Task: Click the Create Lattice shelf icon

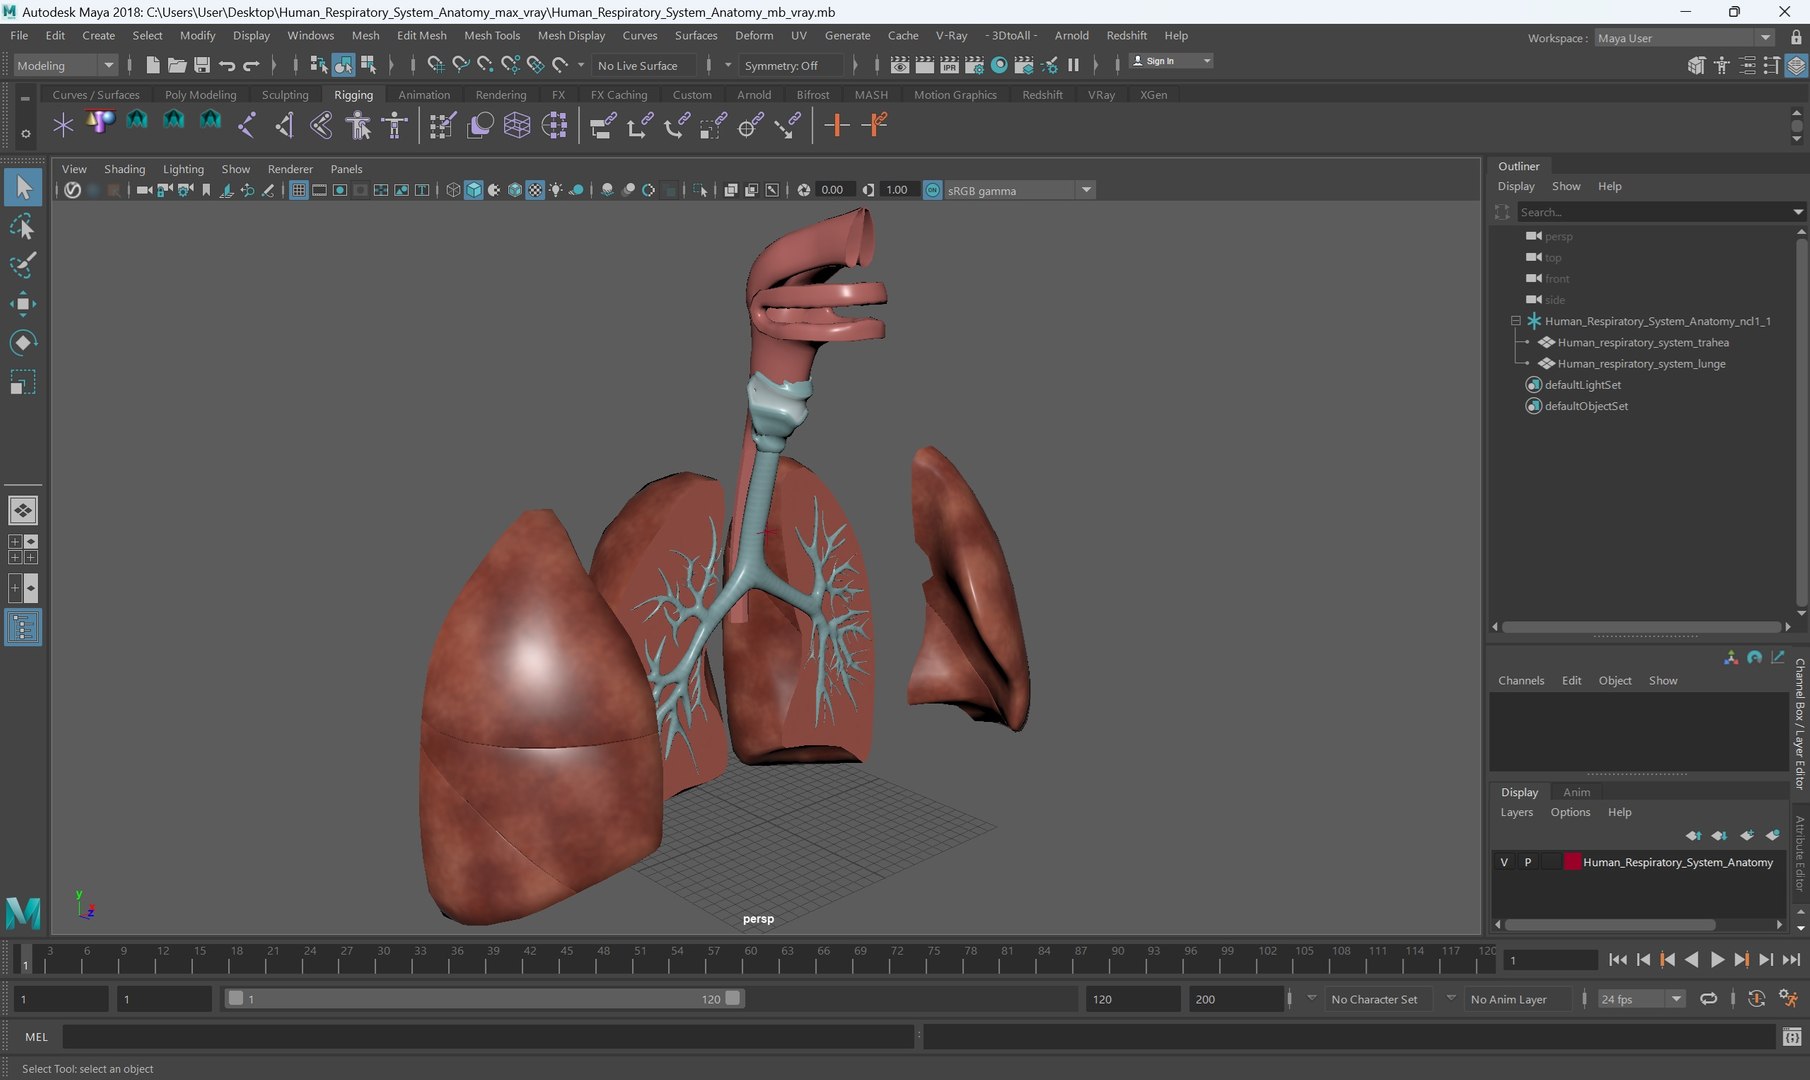Action: pyautogui.click(x=517, y=125)
